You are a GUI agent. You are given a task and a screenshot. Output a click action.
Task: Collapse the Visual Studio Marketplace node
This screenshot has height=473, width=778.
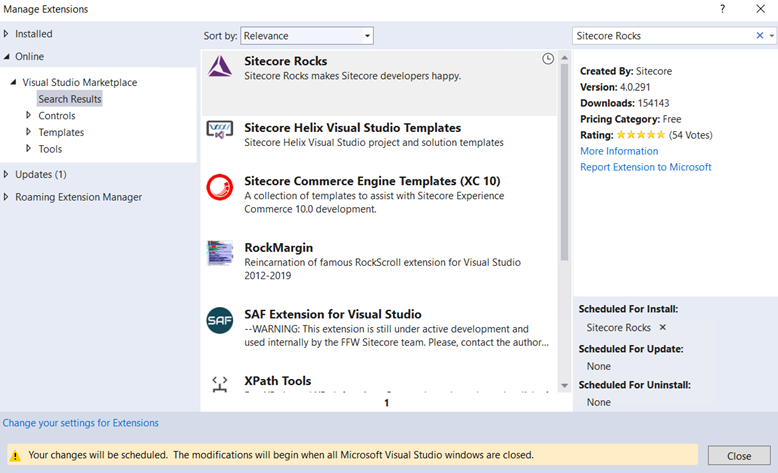pos(13,82)
